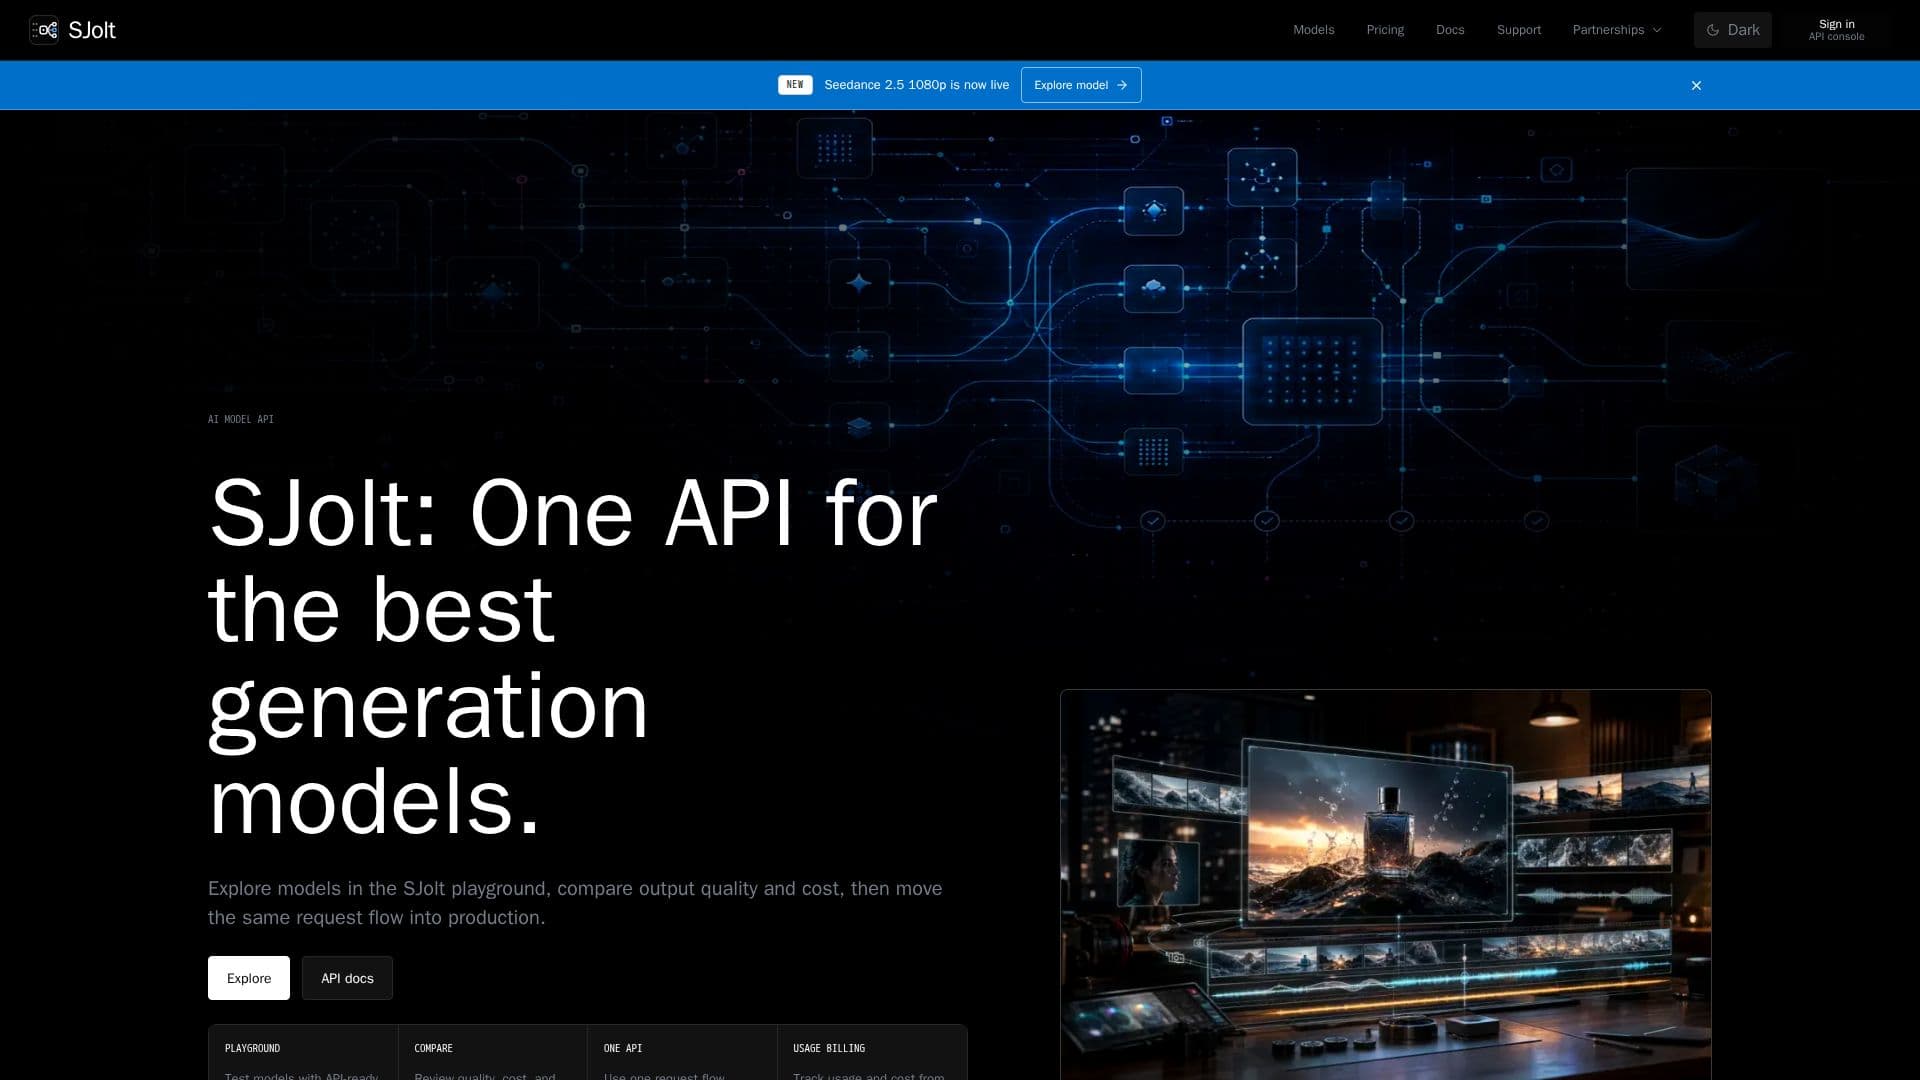This screenshot has height=1080, width=1920.
Task: Click the perfume bottle preview image
Action: [x=1386, y=885]
